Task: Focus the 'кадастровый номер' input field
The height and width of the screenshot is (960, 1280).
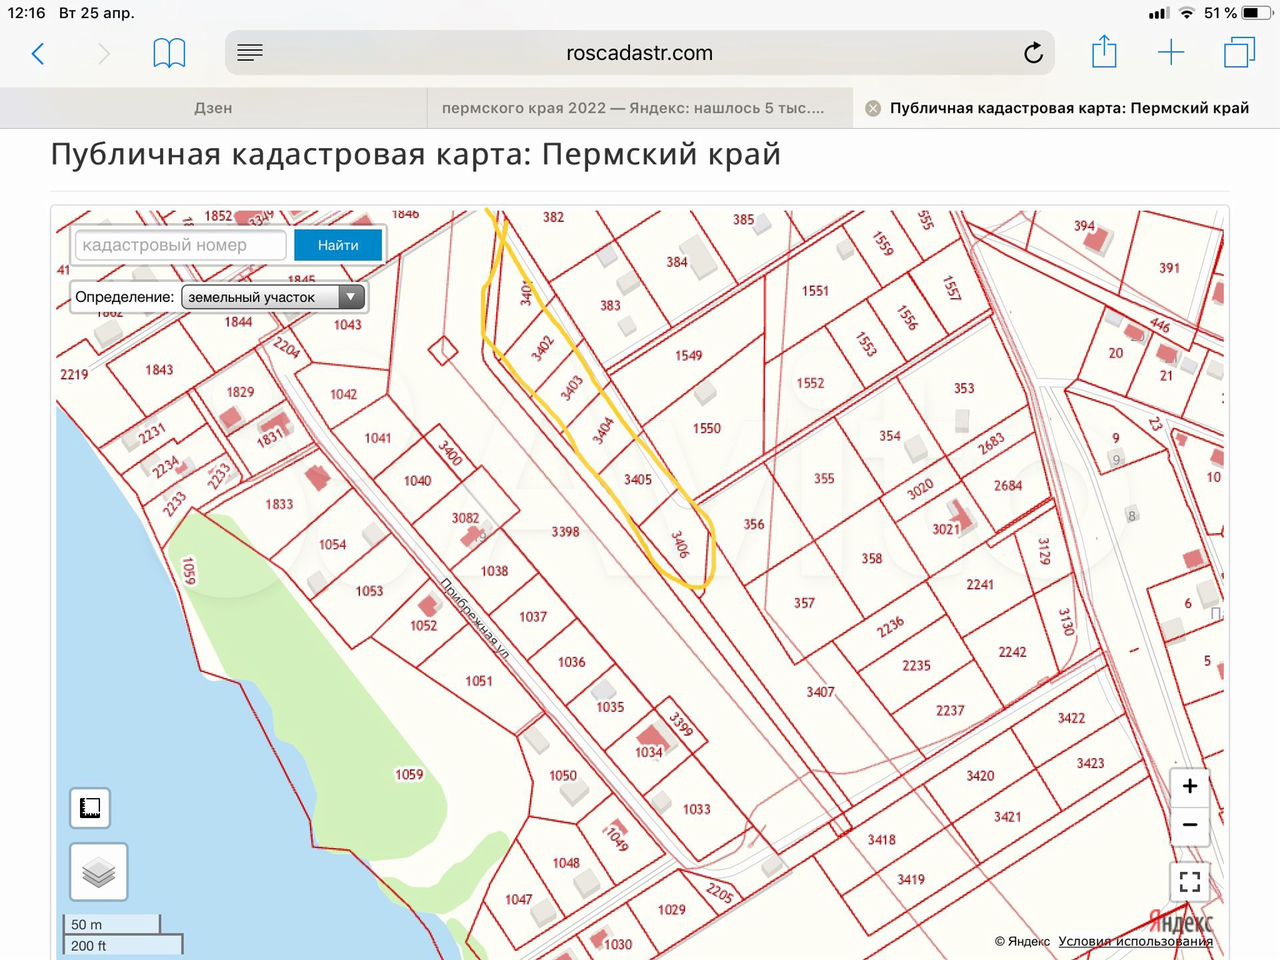Action: (x=180, y=245)
